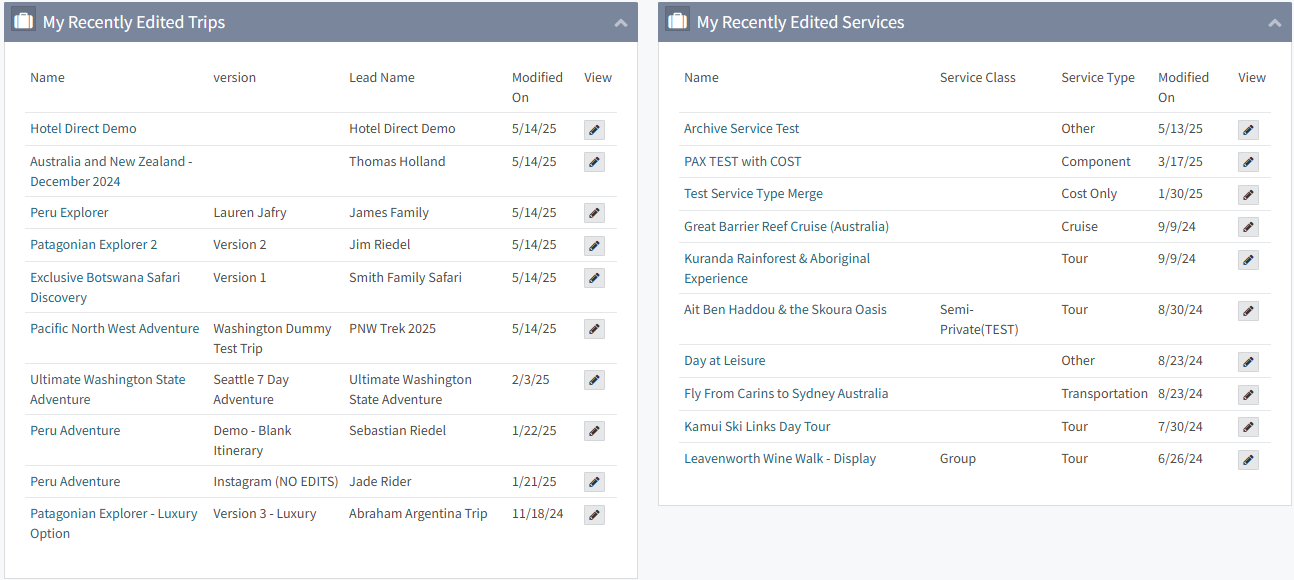
Task: Open Ait Ben Haddou & the Skoura Oasis link
Action: tap(785, 310)
